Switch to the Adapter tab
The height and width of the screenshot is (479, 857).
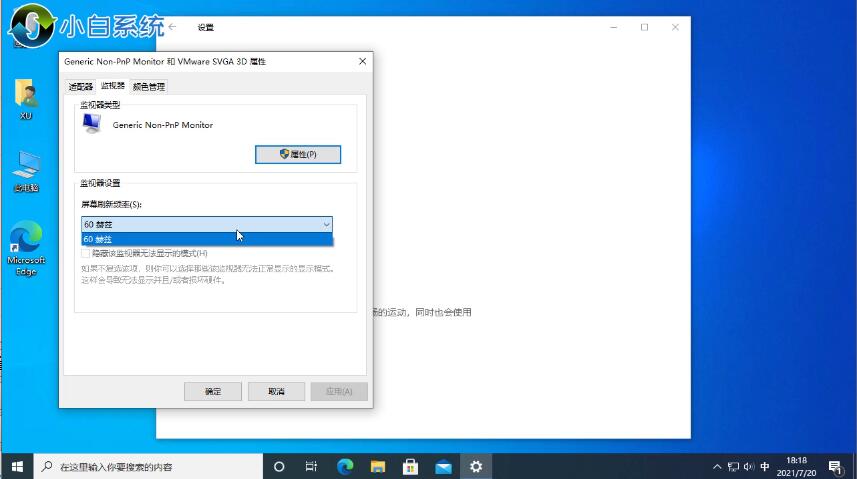pyautogui.click(x=80, y=86)
